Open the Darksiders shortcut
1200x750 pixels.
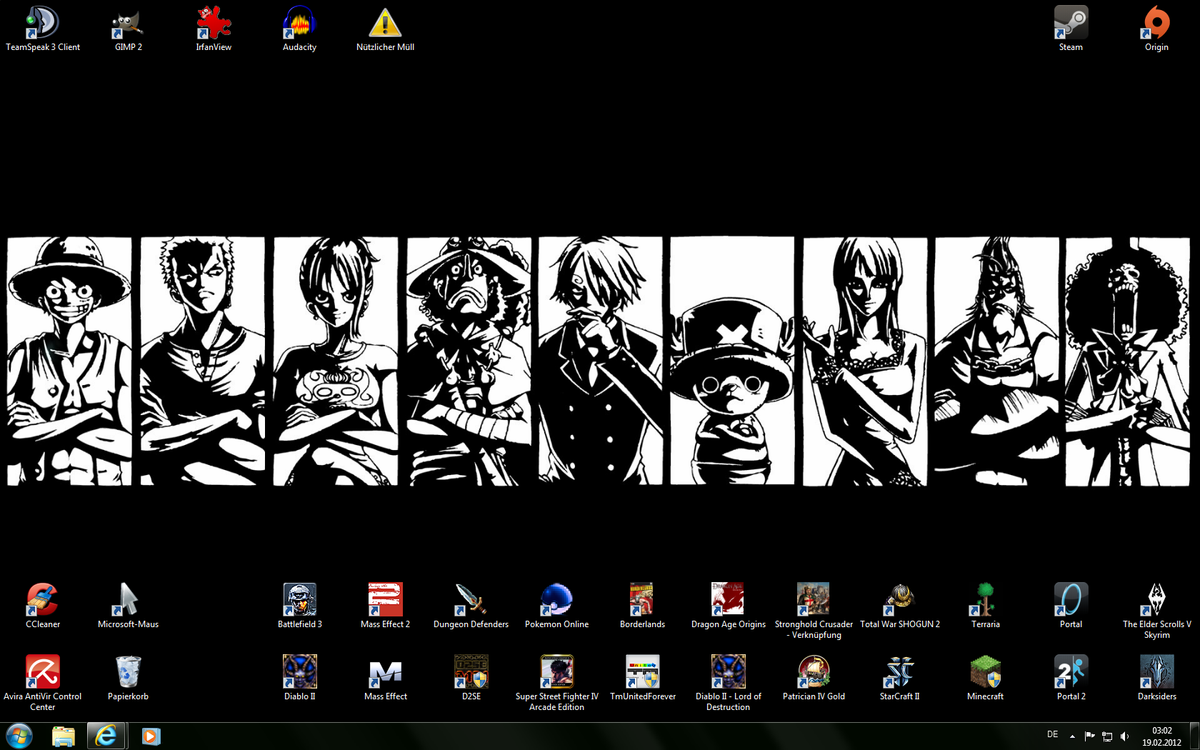click(1157, 678)
